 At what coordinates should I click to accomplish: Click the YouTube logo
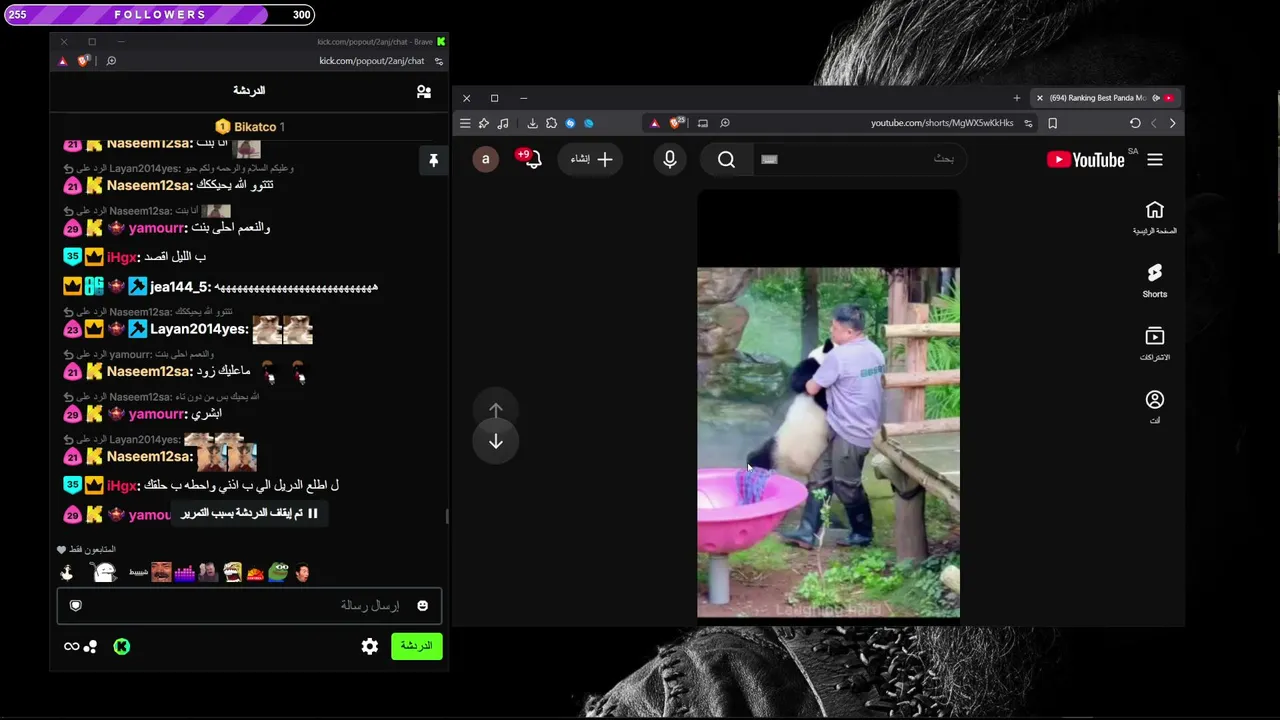[1085, 160]
